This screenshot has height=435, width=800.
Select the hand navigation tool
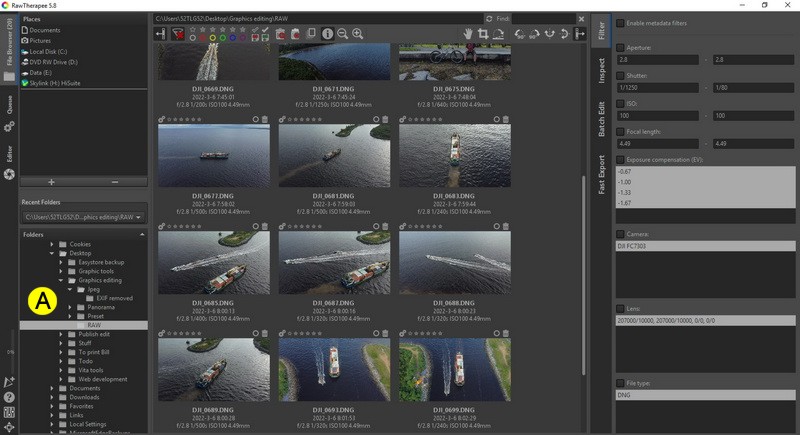[x=467, y=34]
